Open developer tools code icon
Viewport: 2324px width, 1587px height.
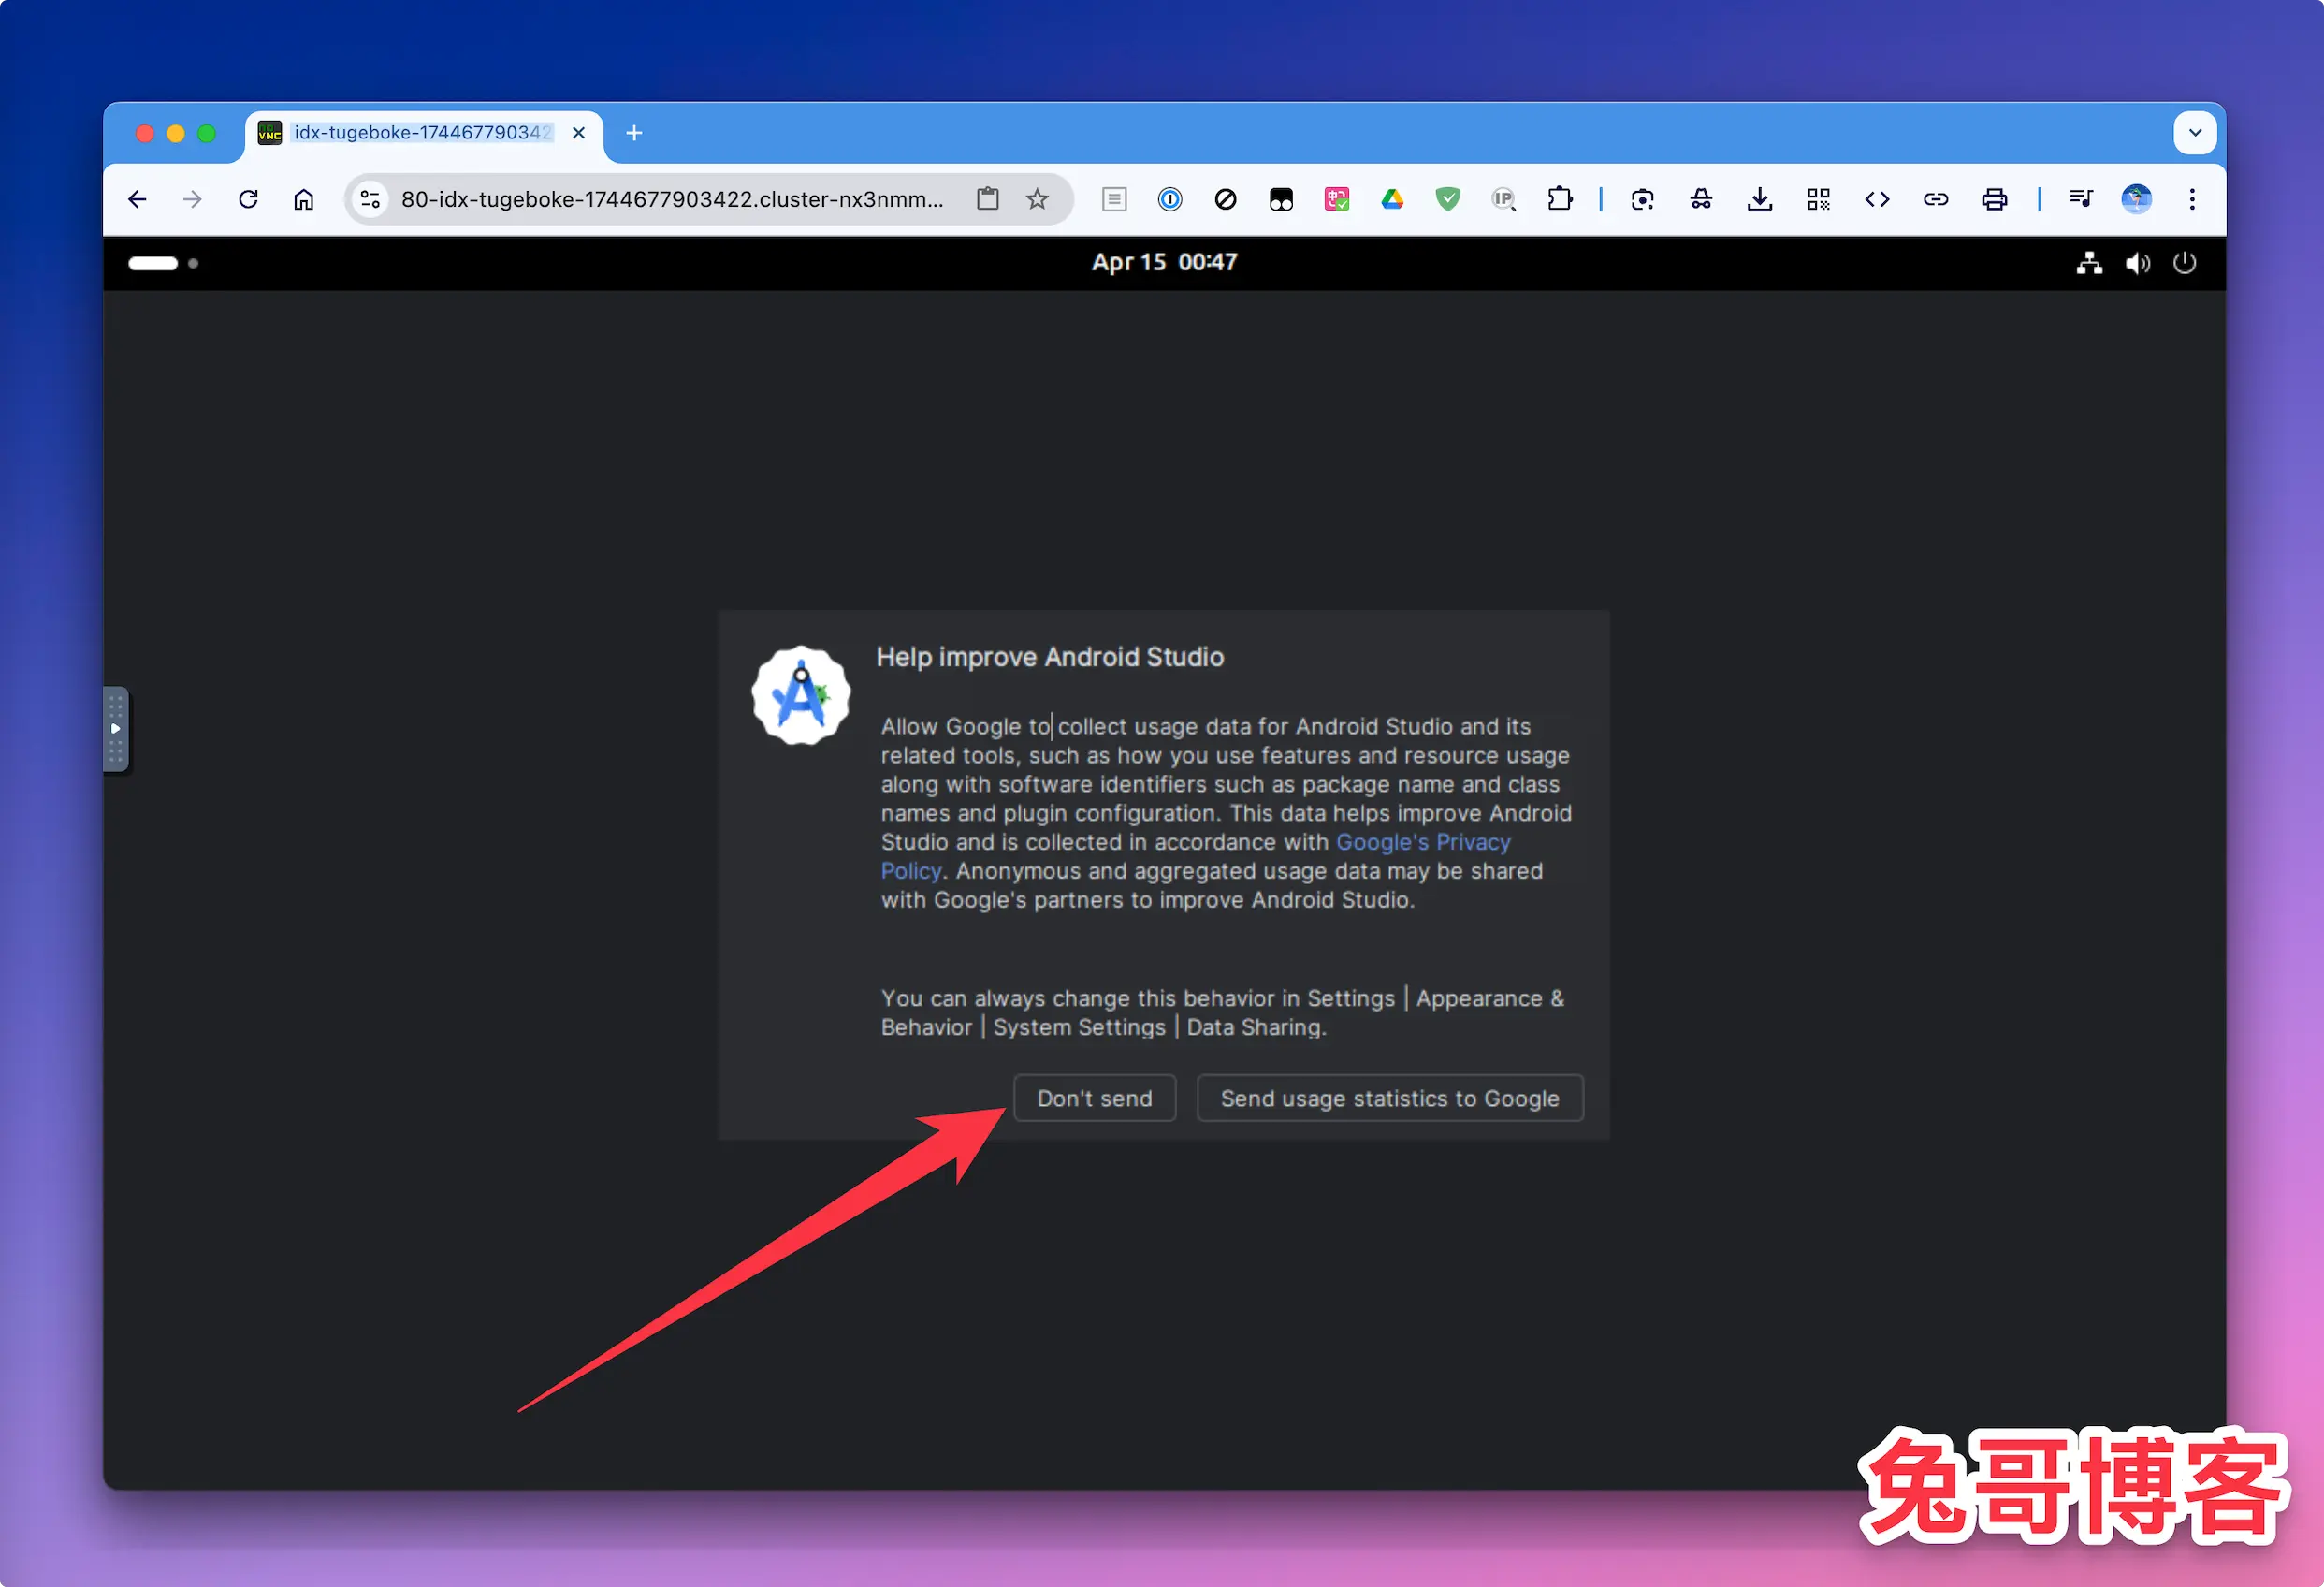(x=1877, y=199)
